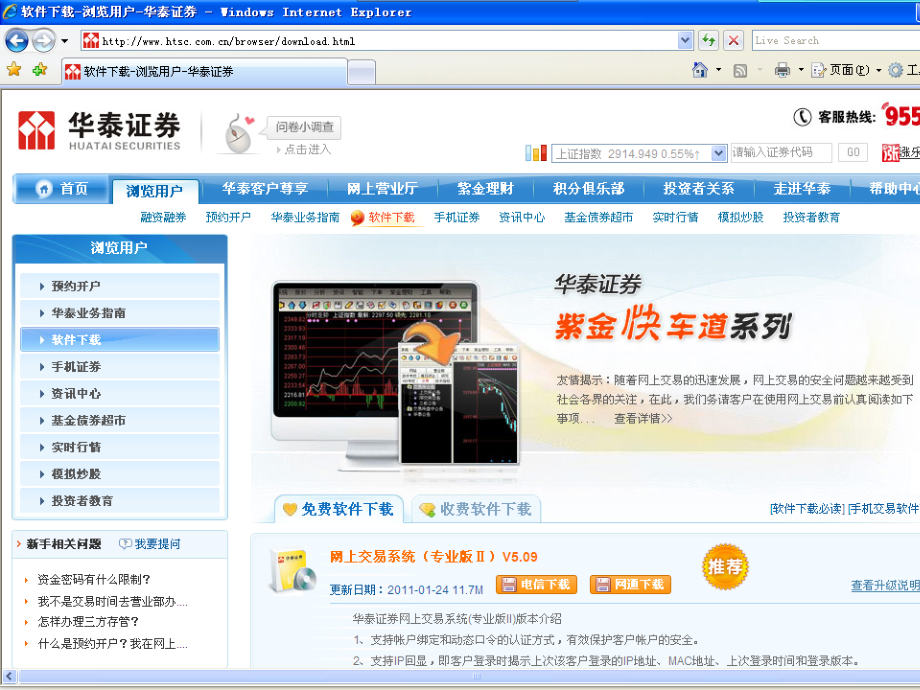Select 软件下载 in left sidebar

(x=120, y=340)
